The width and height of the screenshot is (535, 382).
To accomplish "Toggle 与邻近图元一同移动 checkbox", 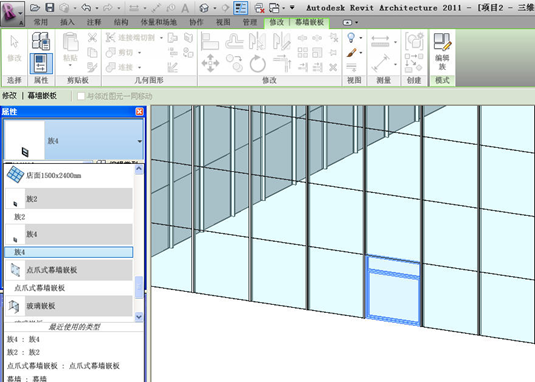I will click(x=81, y=96).
